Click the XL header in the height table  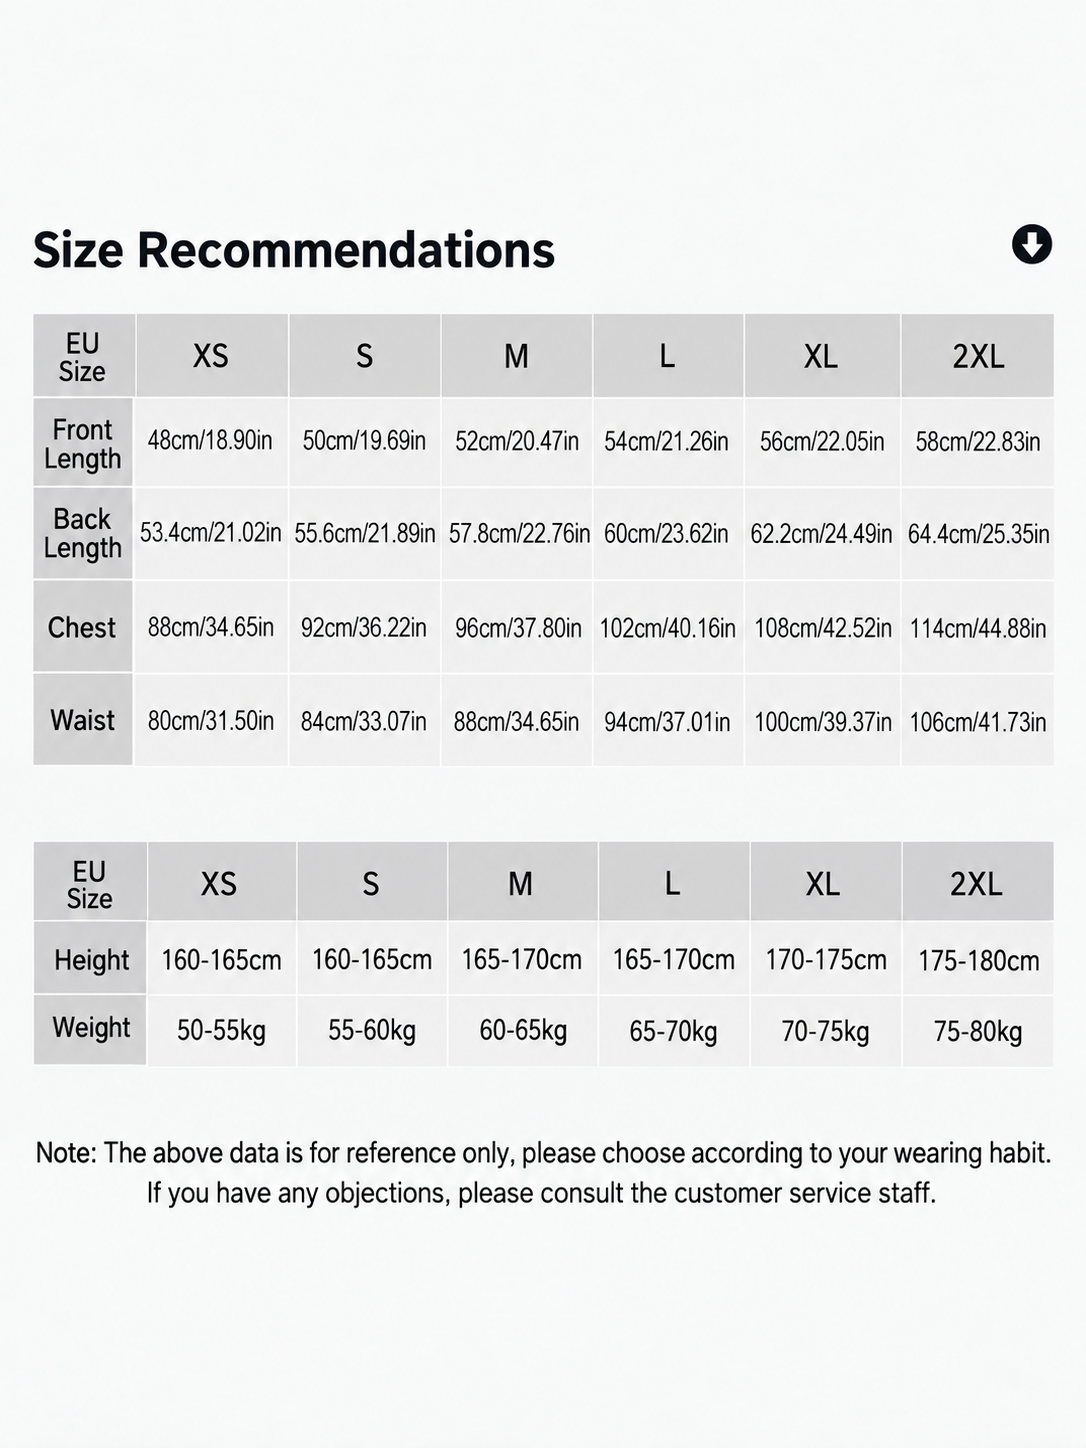823,884
